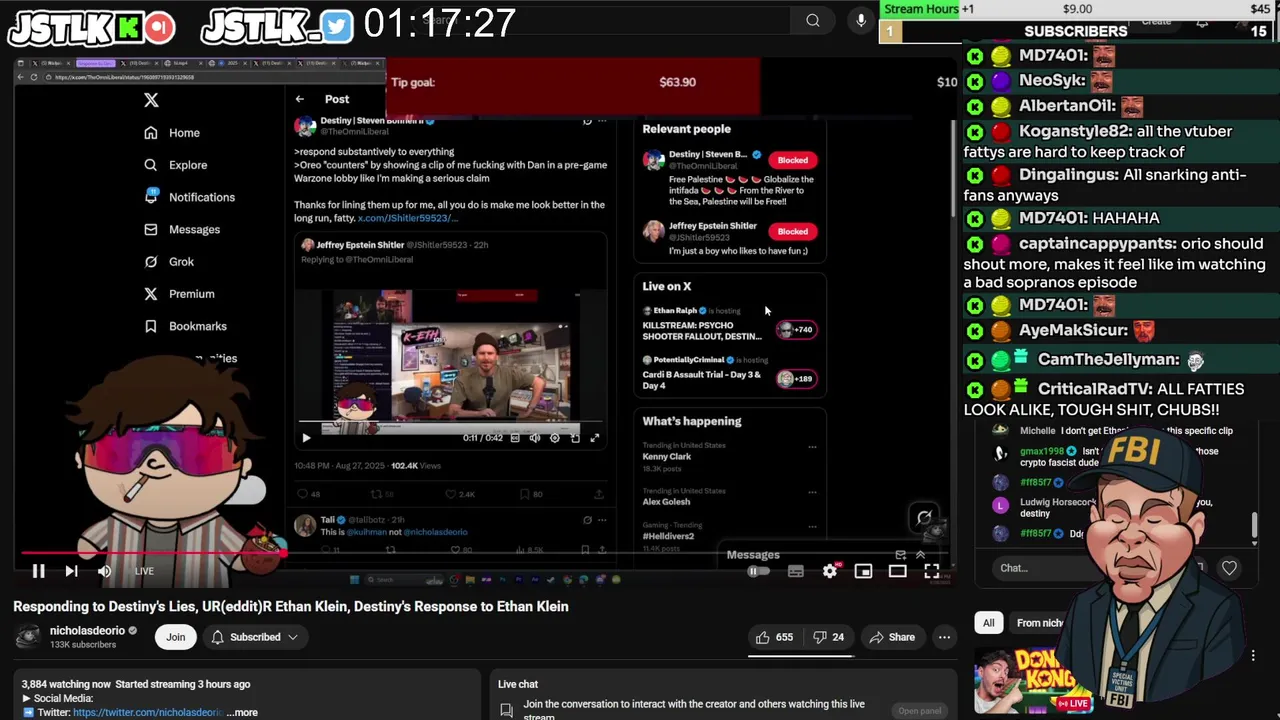
Task: Open Grok in the X sidebar
Action: pos(169,261)
